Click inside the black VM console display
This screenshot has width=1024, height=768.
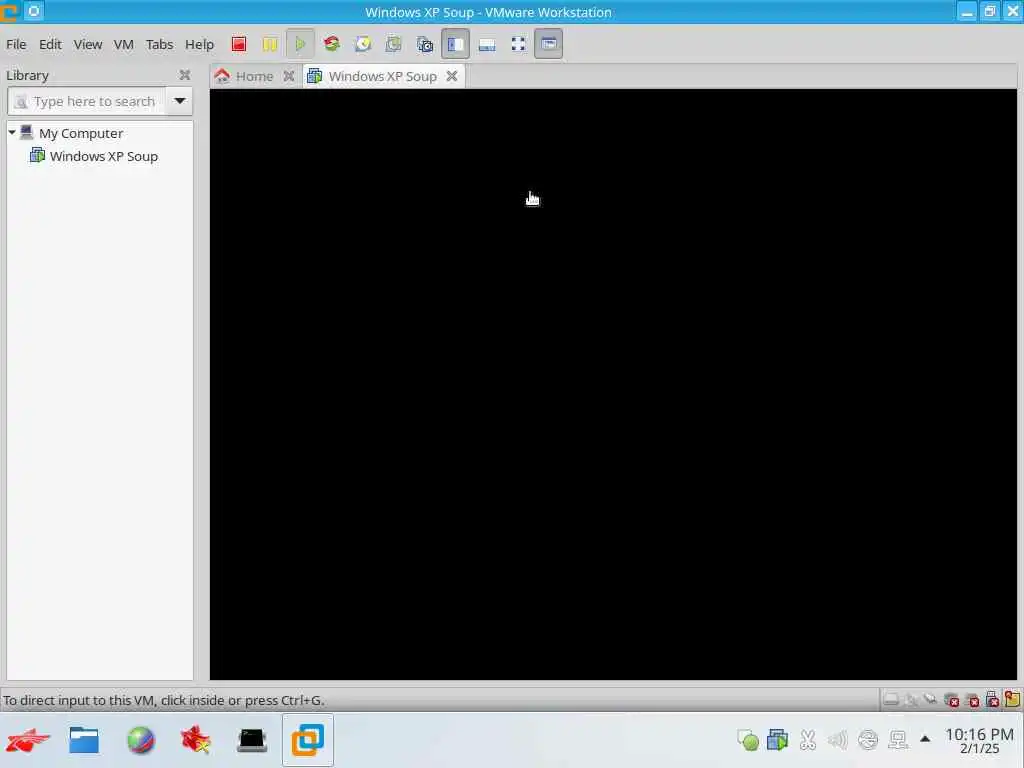613,384
